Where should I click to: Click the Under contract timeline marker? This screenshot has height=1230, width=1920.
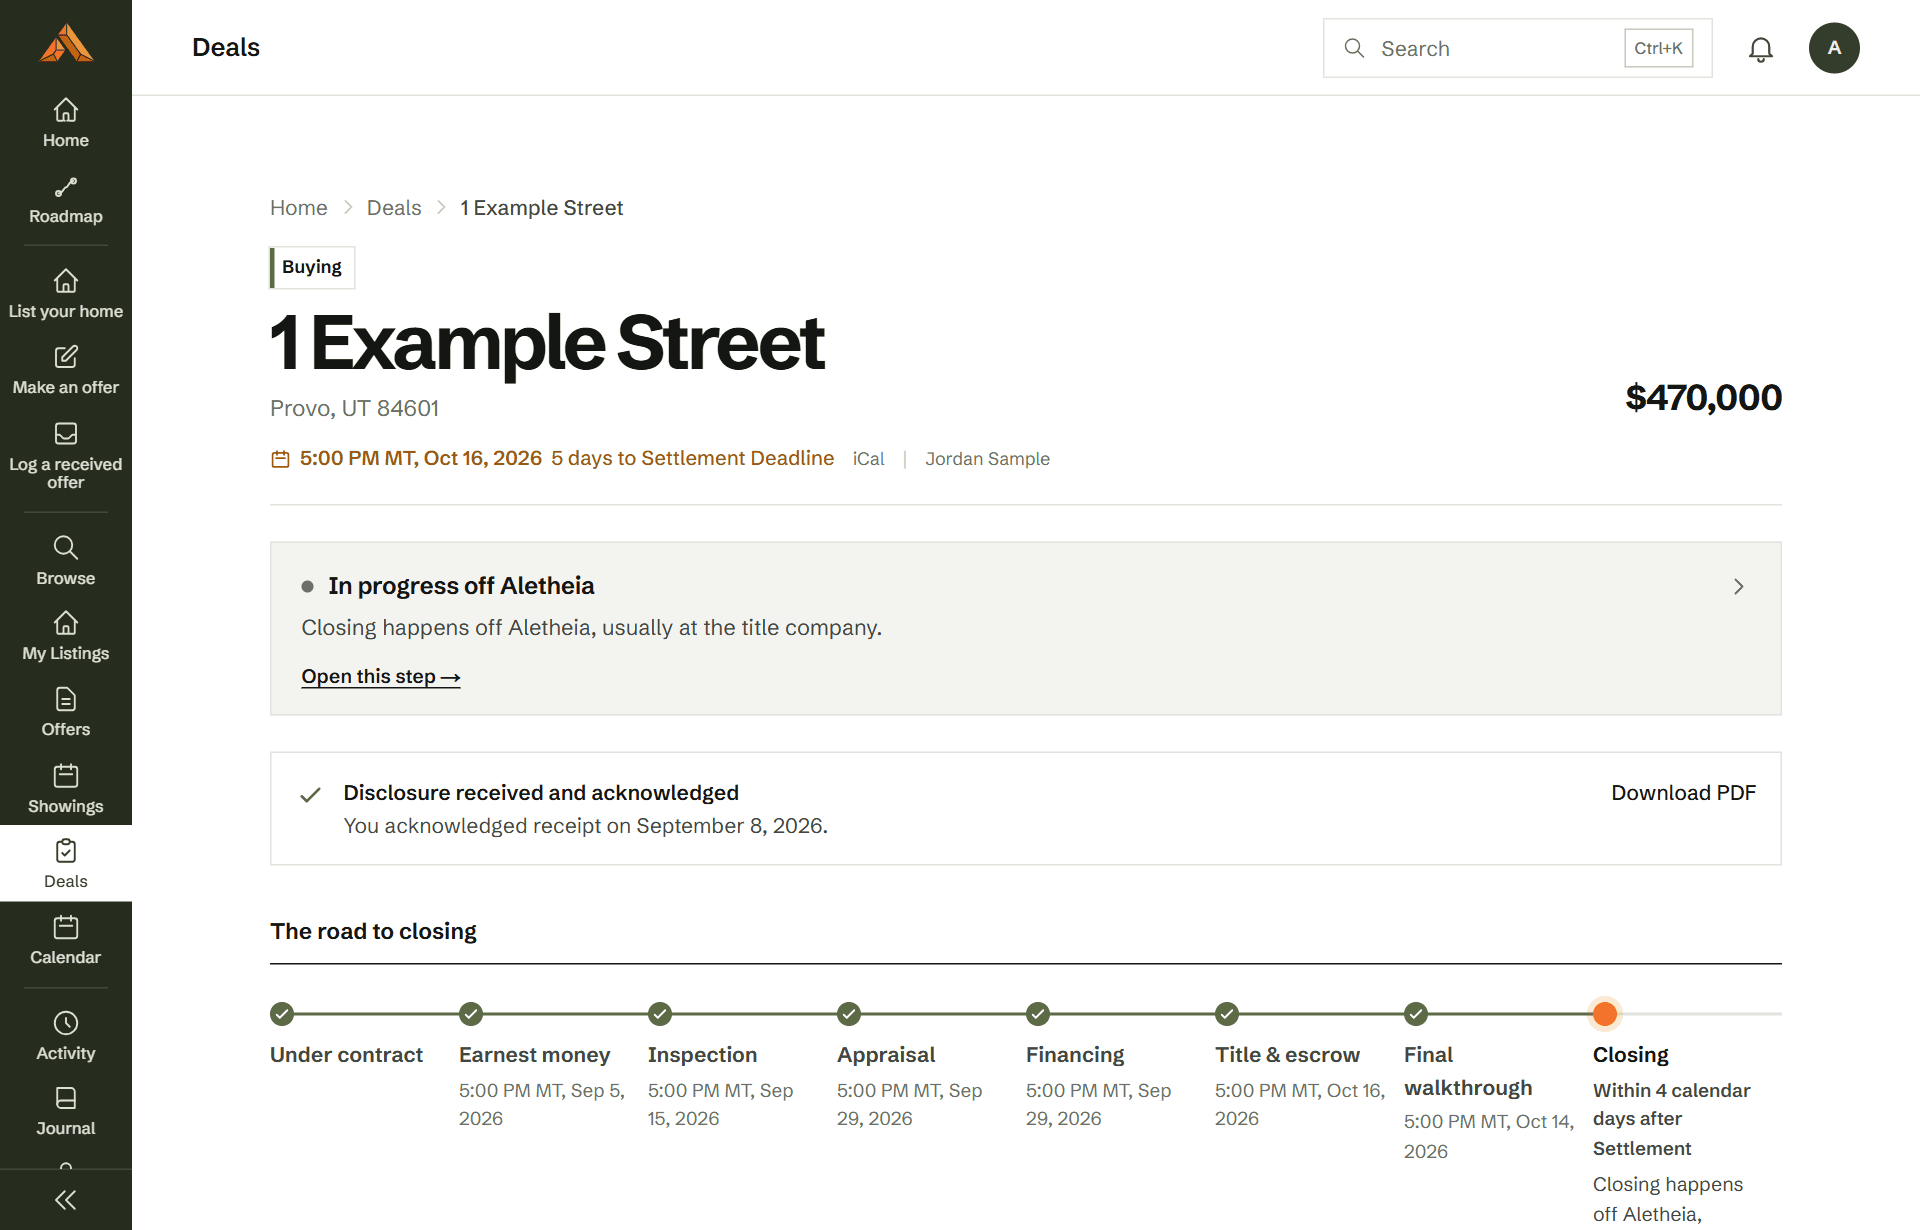tap(282, 1014)
